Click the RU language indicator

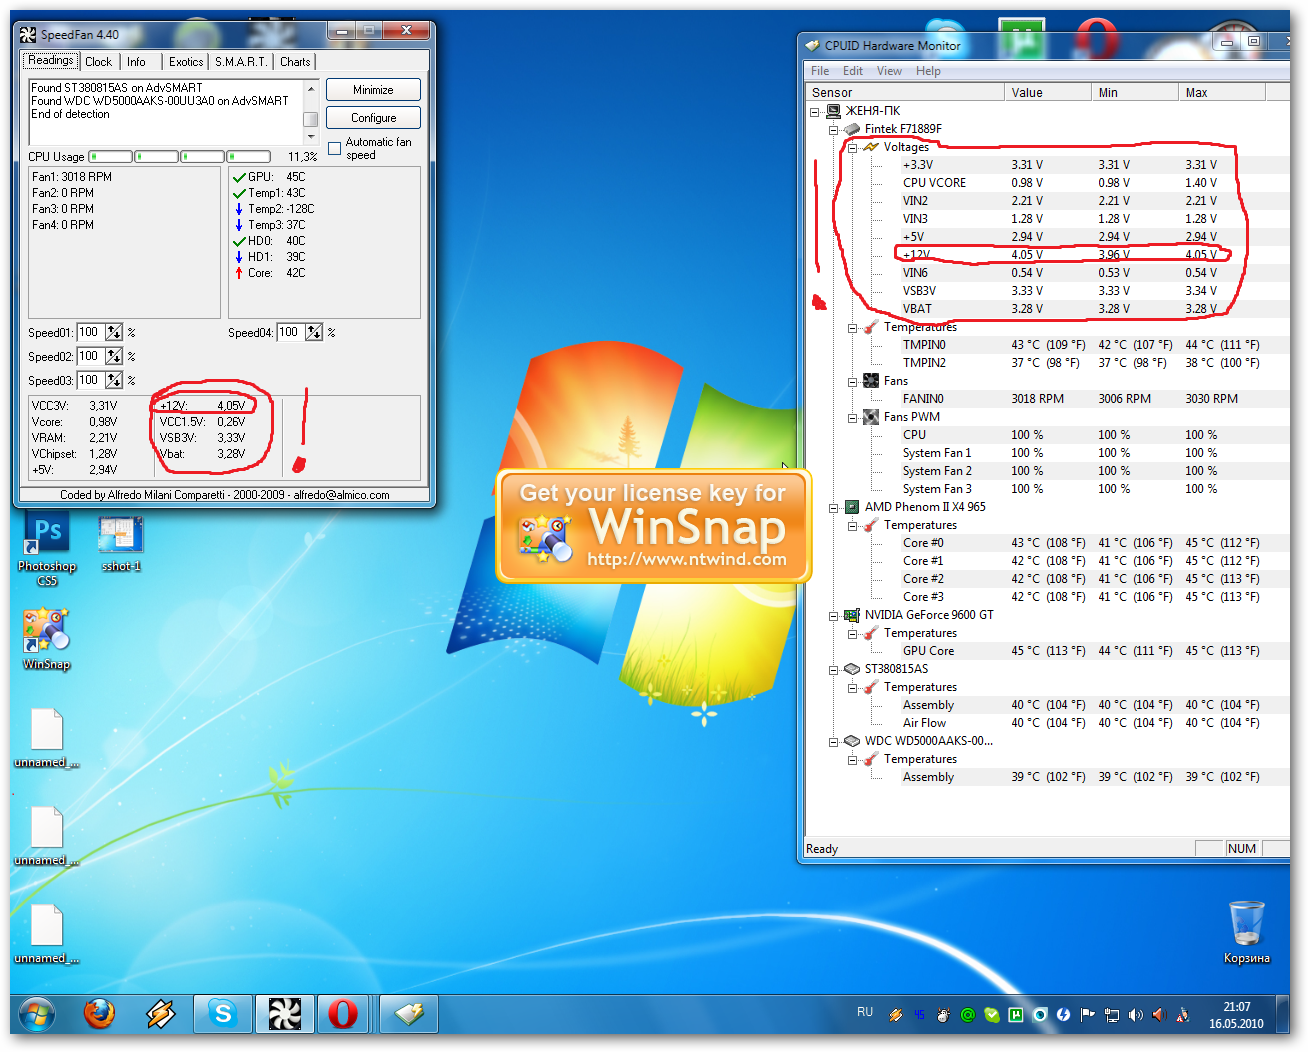click(x=865, y=1013)
